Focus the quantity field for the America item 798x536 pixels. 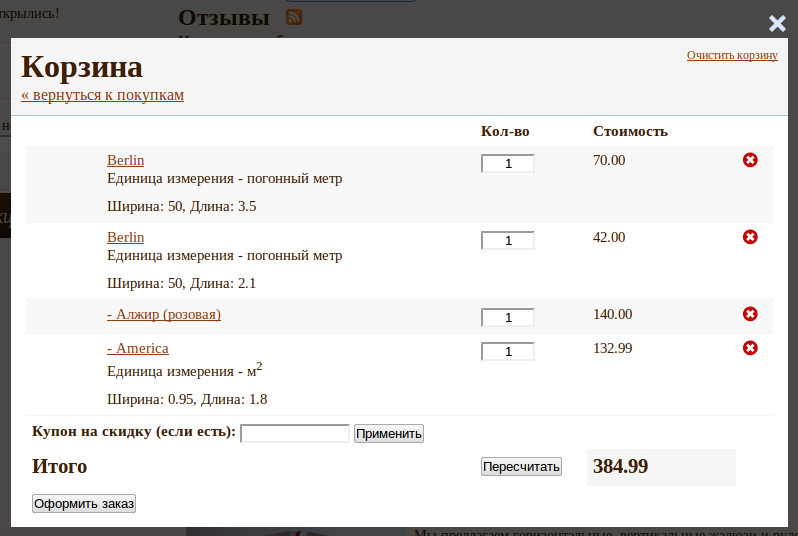pos(508,351)
